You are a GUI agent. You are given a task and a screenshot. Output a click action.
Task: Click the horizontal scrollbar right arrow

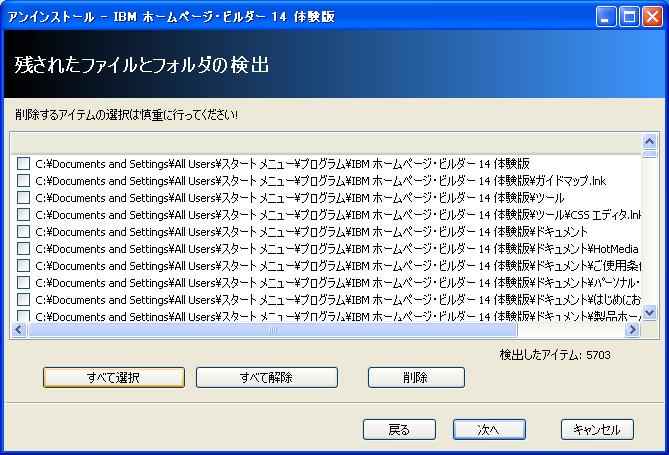tap(632, 330)
